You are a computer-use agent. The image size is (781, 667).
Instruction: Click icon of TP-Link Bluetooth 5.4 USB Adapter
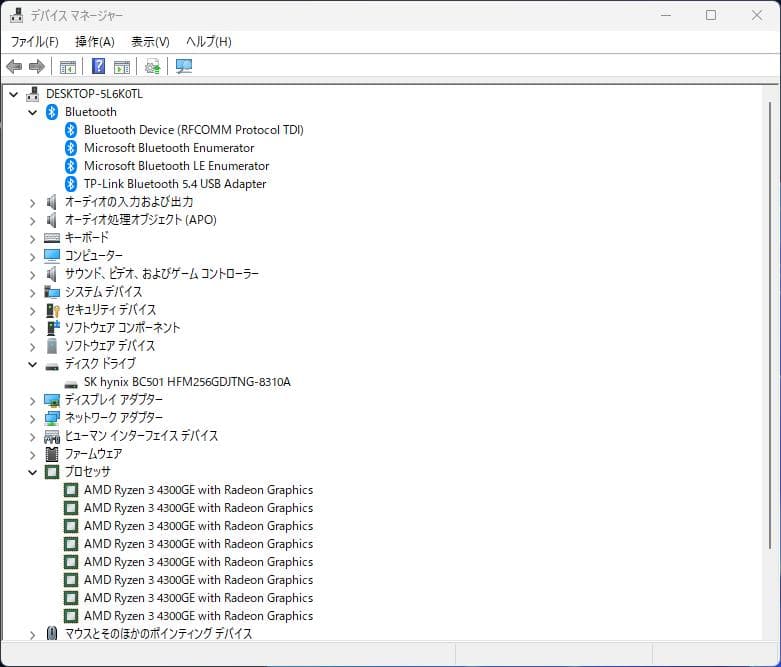pyautogui.click(x=71, y=184)
